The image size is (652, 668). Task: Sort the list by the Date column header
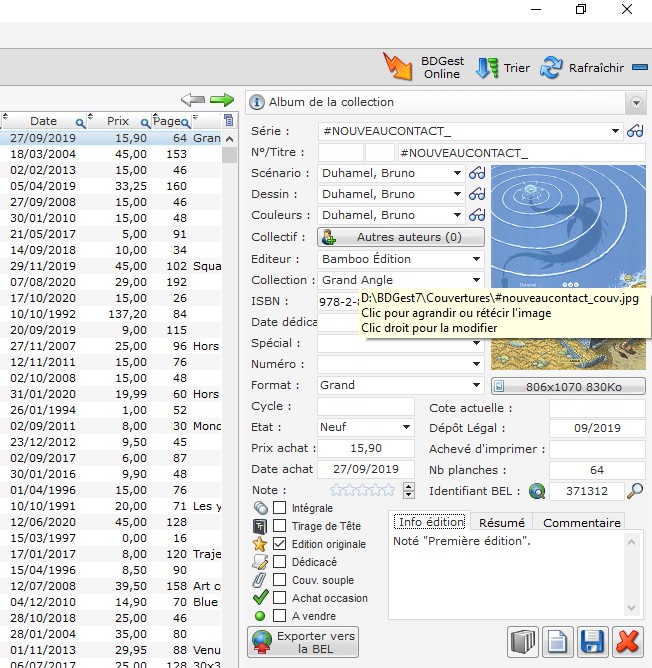[43, 121]
